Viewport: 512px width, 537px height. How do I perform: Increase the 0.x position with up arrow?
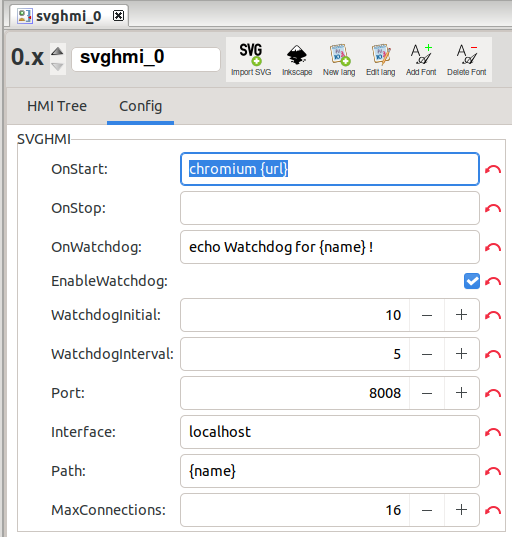[58, 51]
